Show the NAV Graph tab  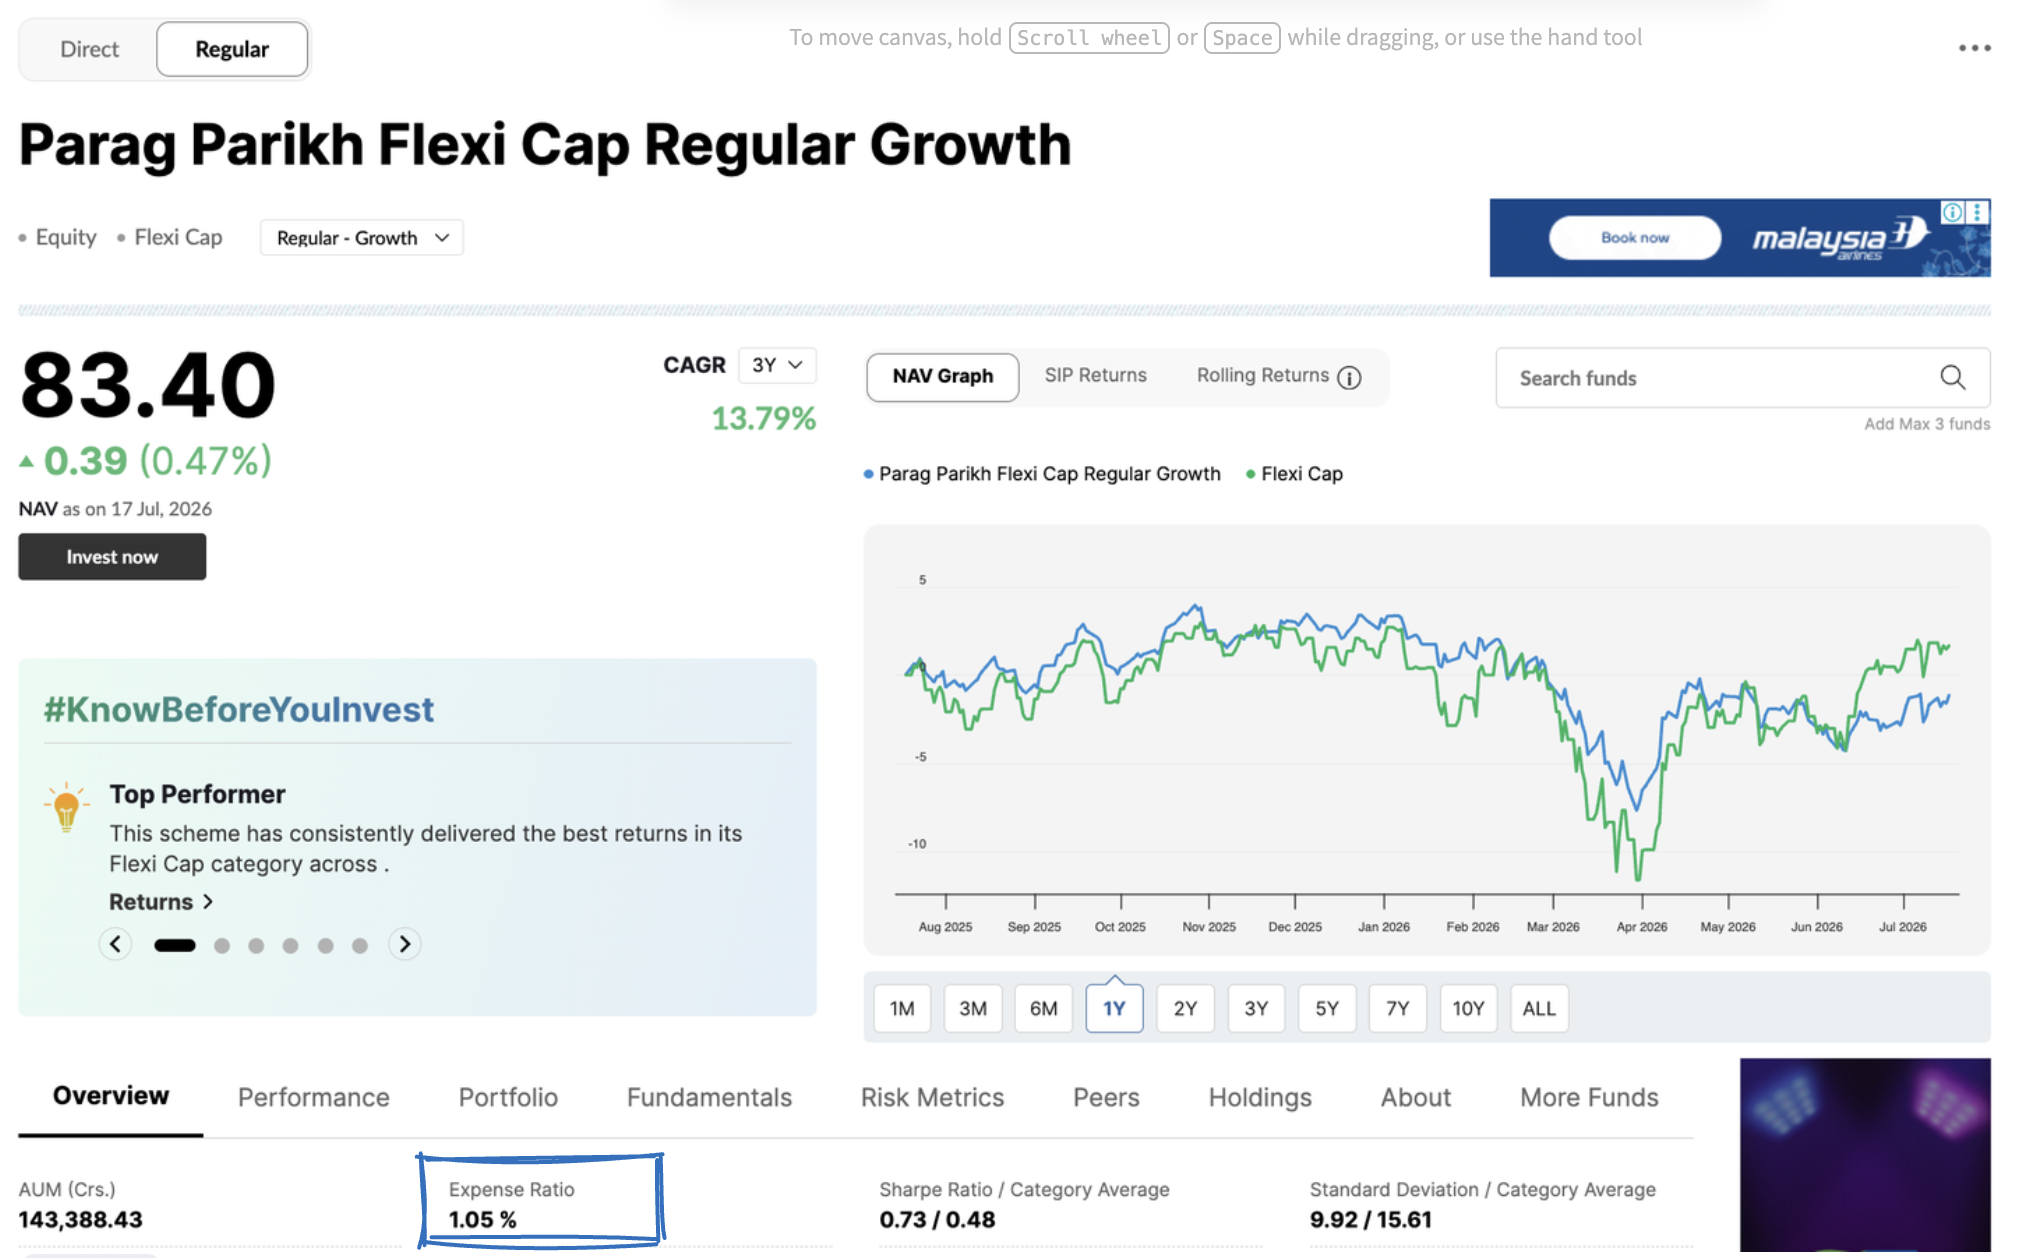[x=943, y=377]
